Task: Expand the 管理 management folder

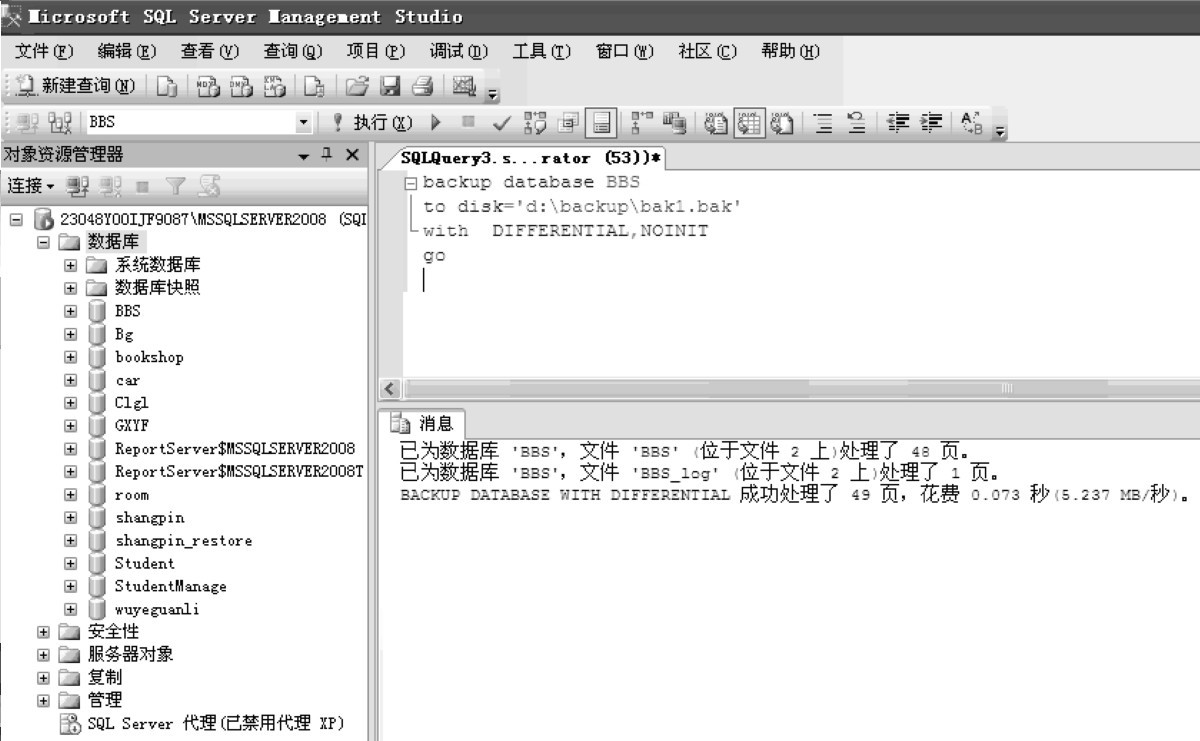Action: tap(43, 700)
